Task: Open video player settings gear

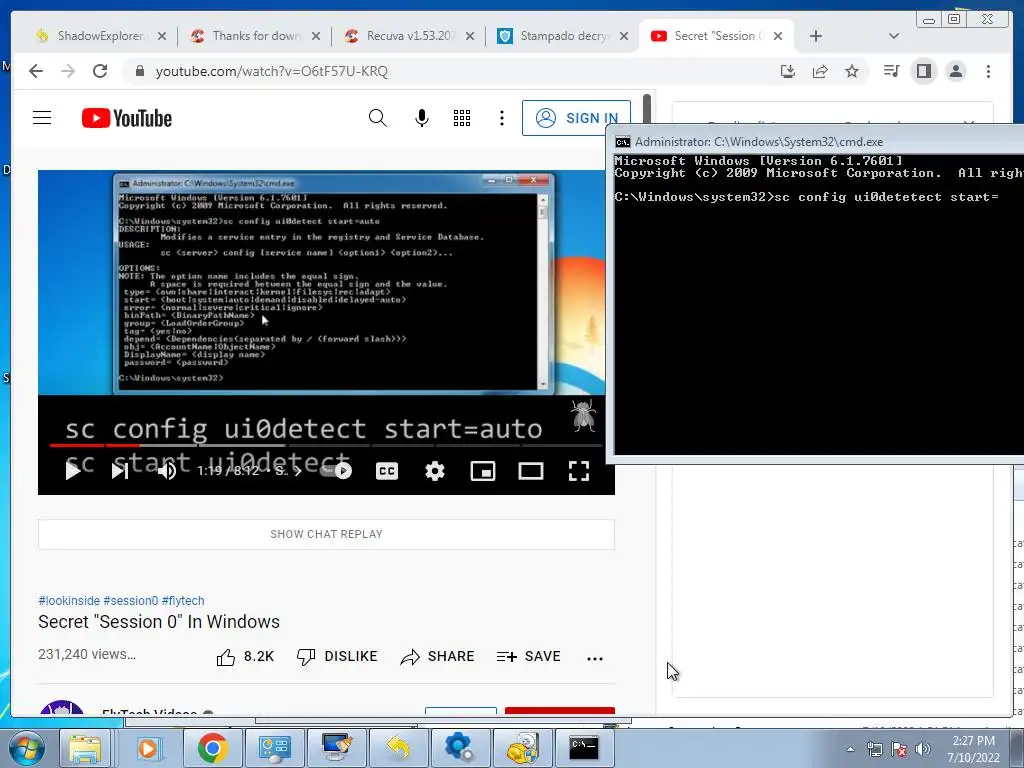Action: coord(435,471)
